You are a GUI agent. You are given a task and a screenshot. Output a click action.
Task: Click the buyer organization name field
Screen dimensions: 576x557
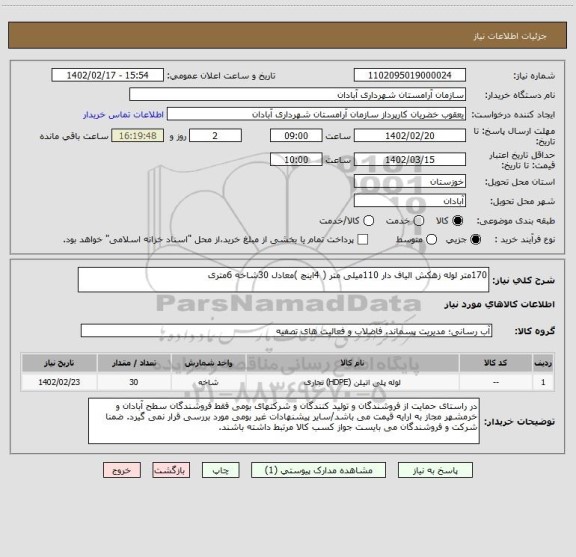[297, 95]
